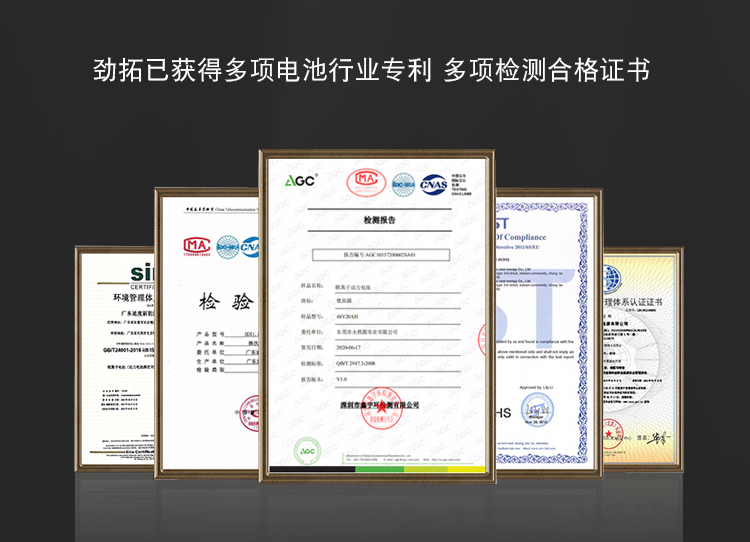Click the green AGC round seal
Viewport: 750px width, 542px height.
tap(307, 451)
